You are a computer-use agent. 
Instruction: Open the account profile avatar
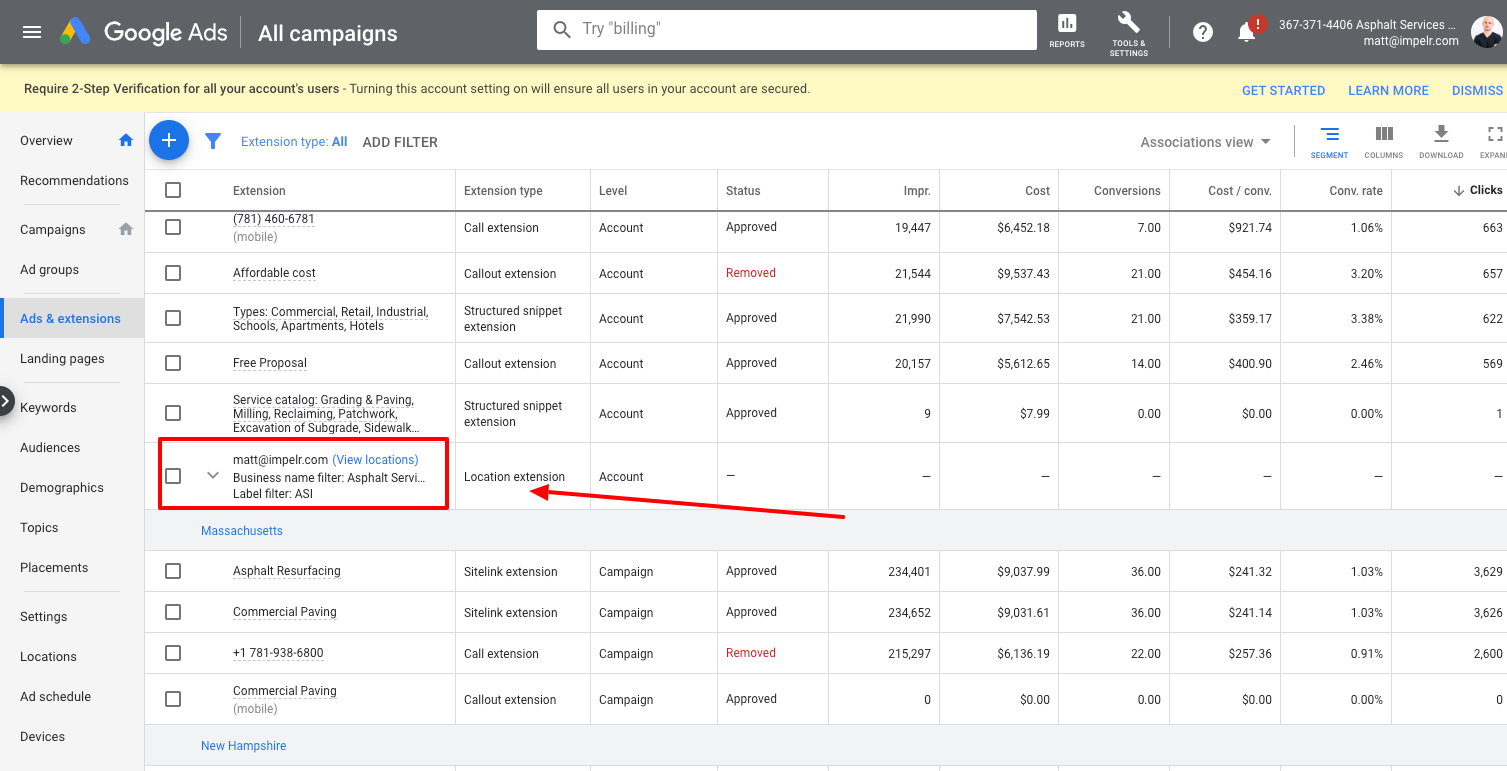point(1486,32)
